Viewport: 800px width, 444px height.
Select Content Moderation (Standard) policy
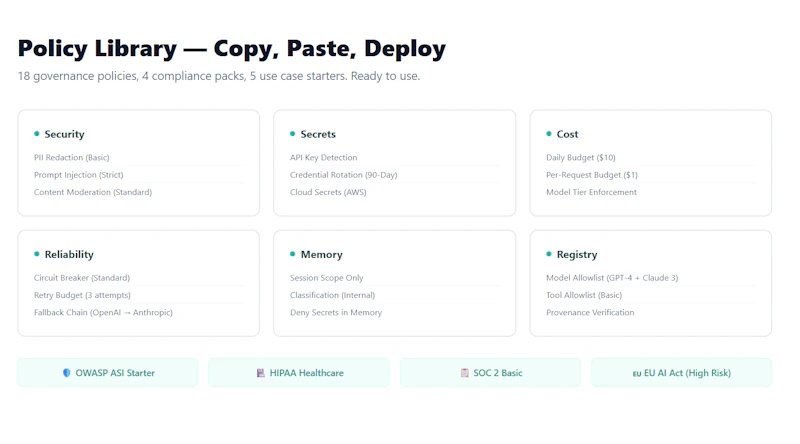93,192
